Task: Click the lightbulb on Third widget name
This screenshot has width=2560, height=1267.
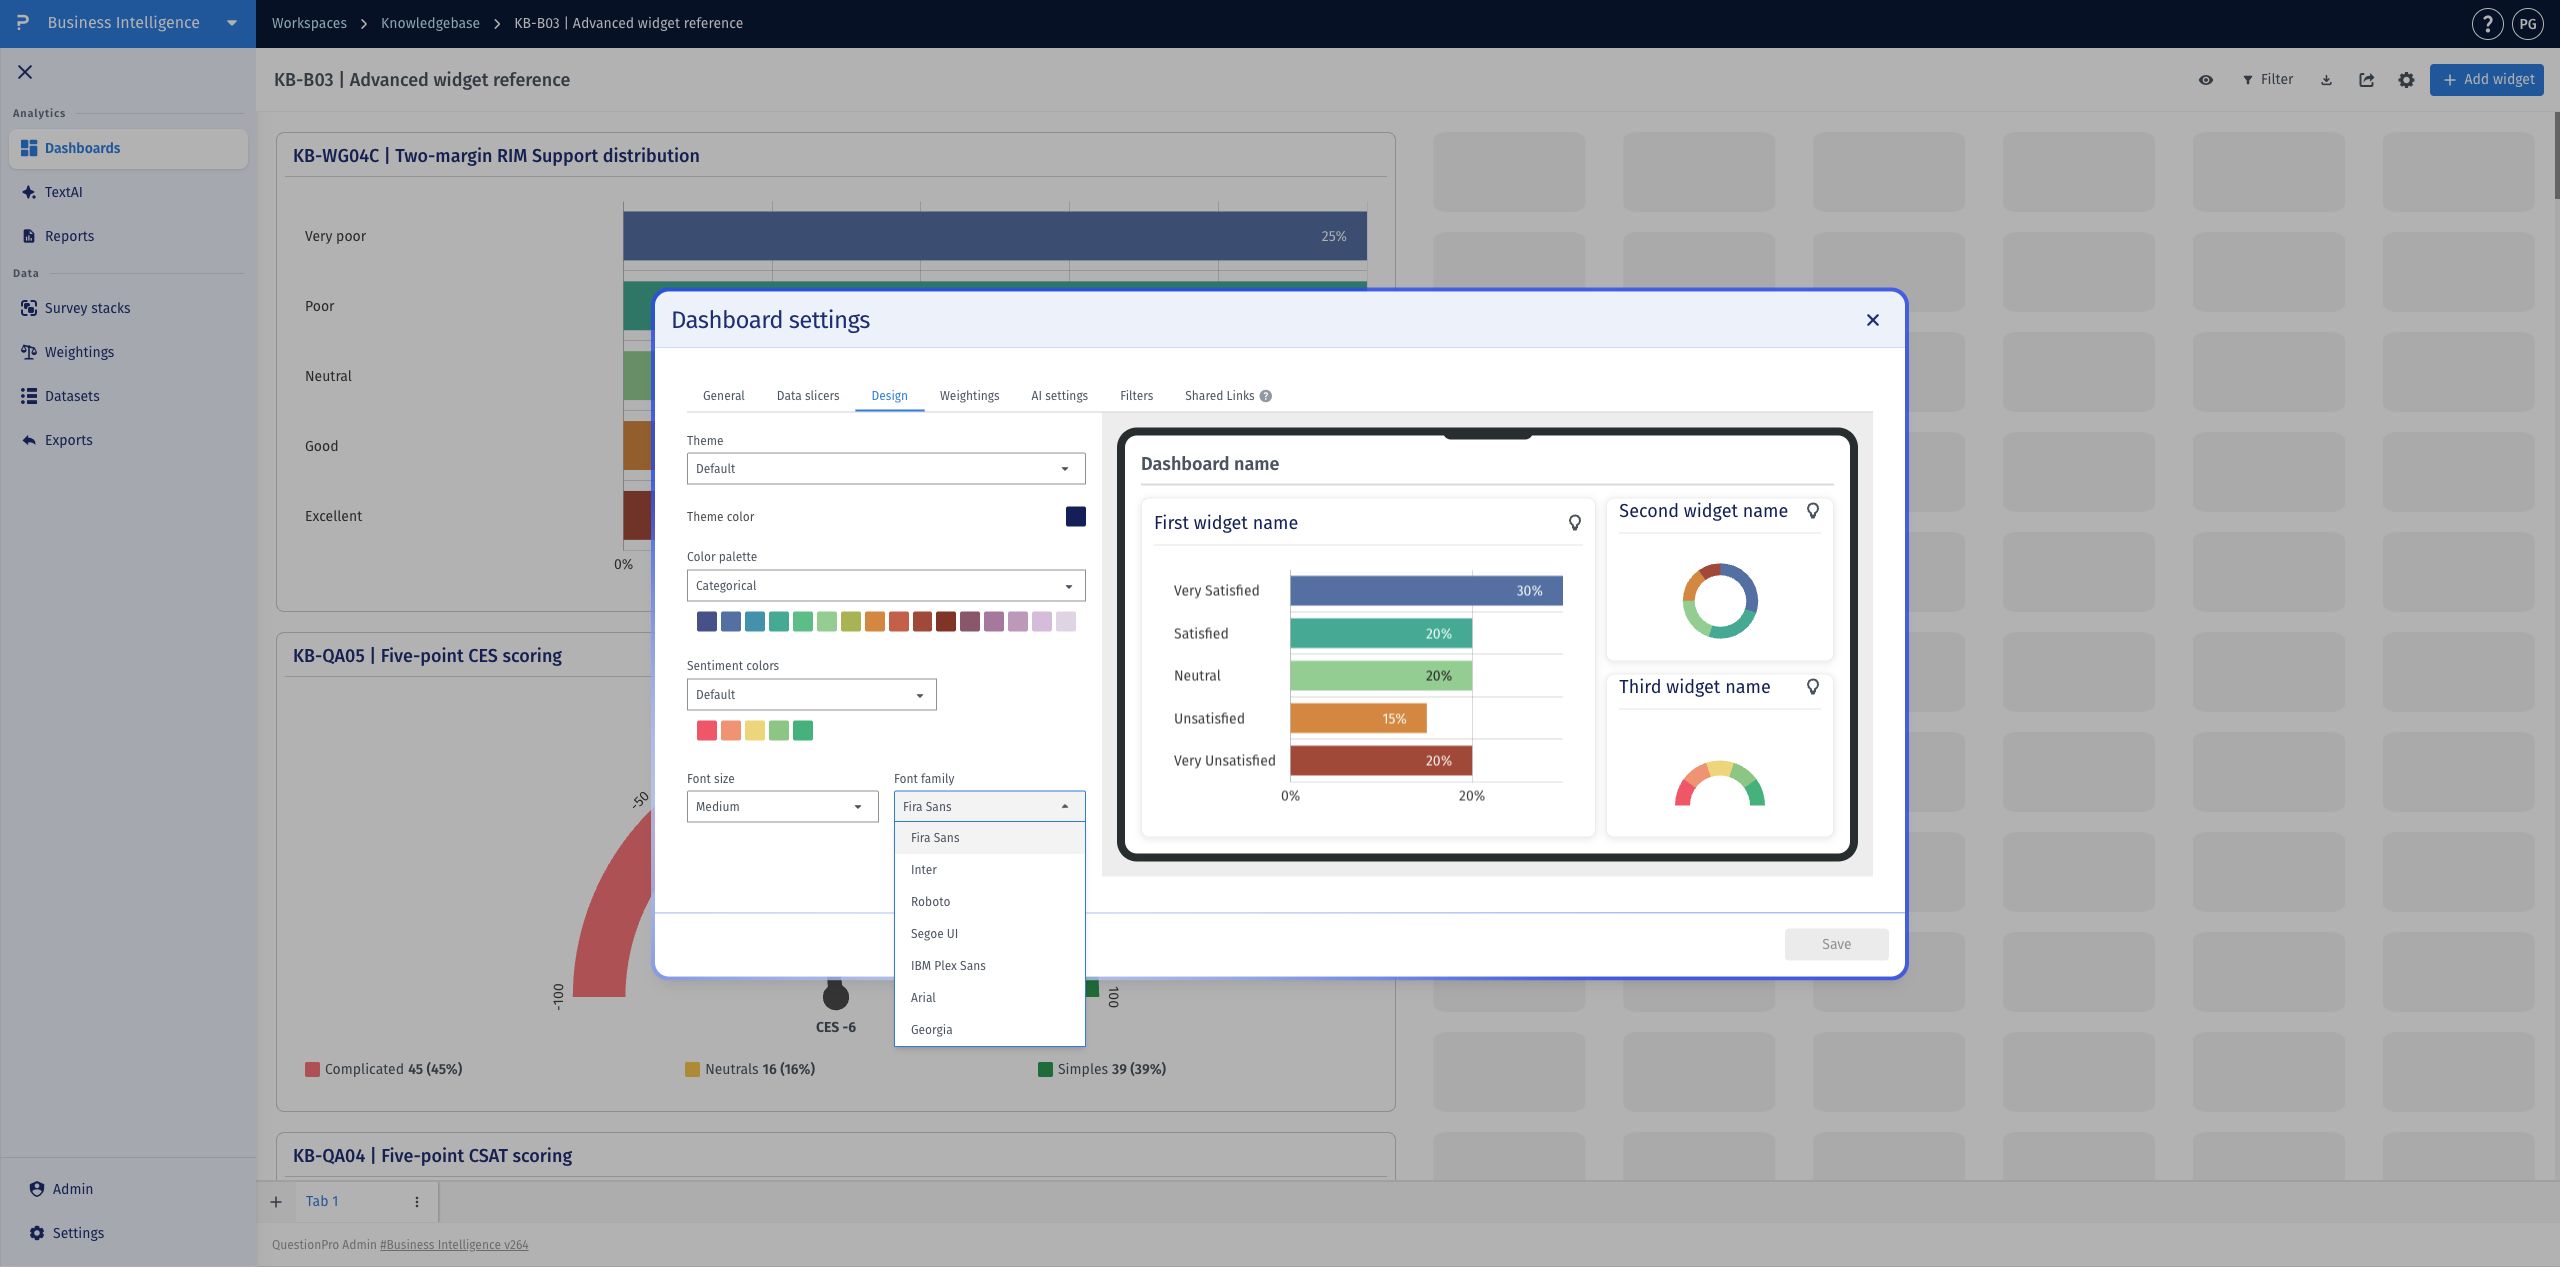Action: coord(1812,687)
